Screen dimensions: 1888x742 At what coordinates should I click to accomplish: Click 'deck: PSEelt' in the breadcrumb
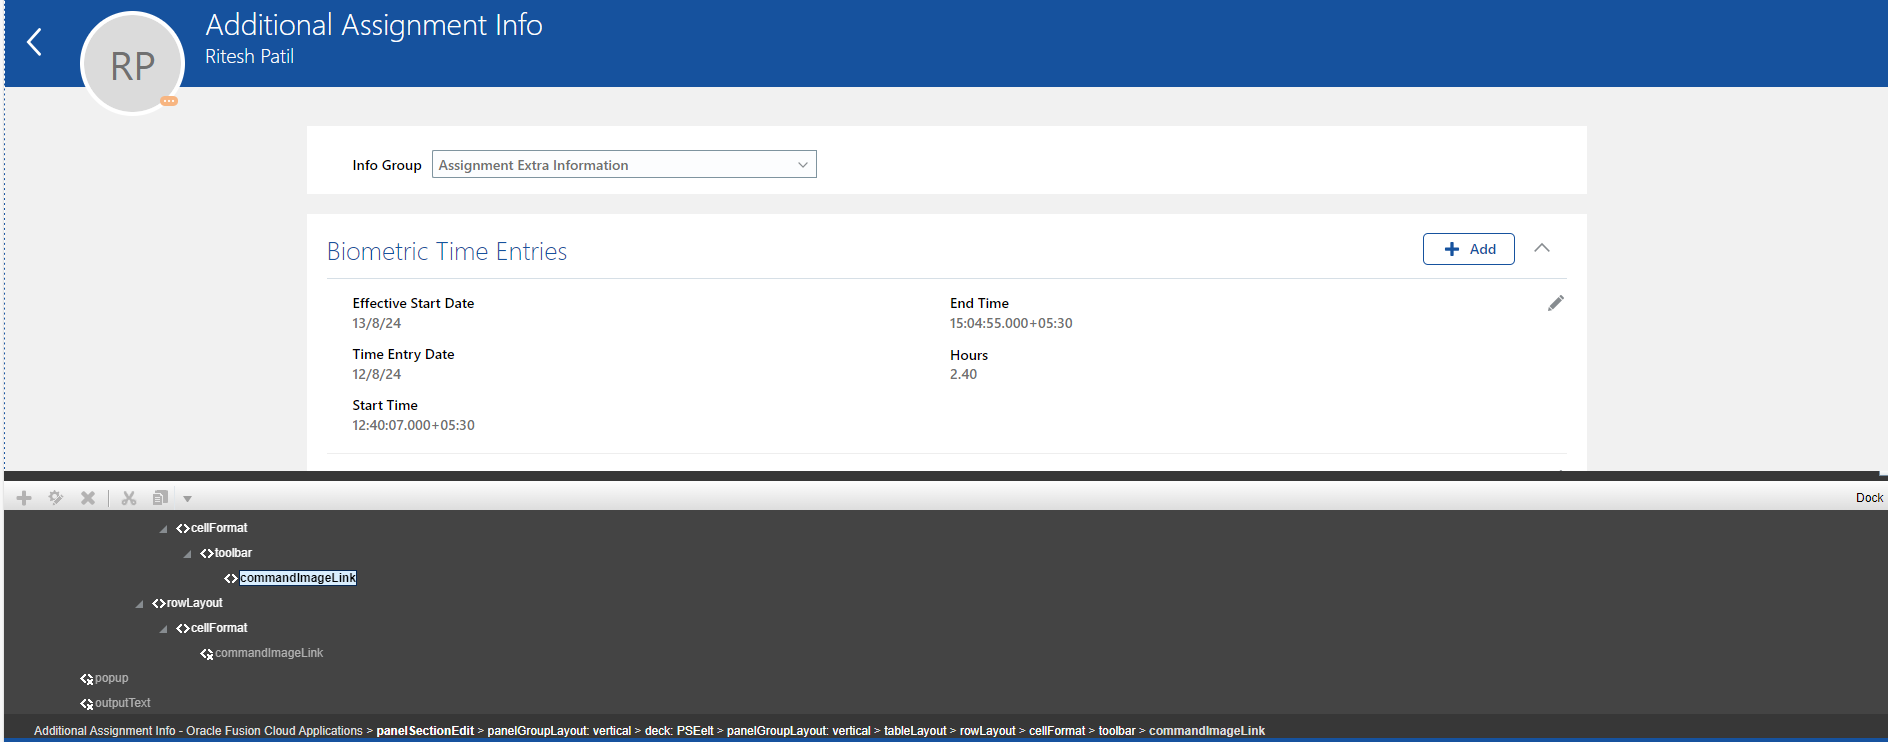point(679,731)
